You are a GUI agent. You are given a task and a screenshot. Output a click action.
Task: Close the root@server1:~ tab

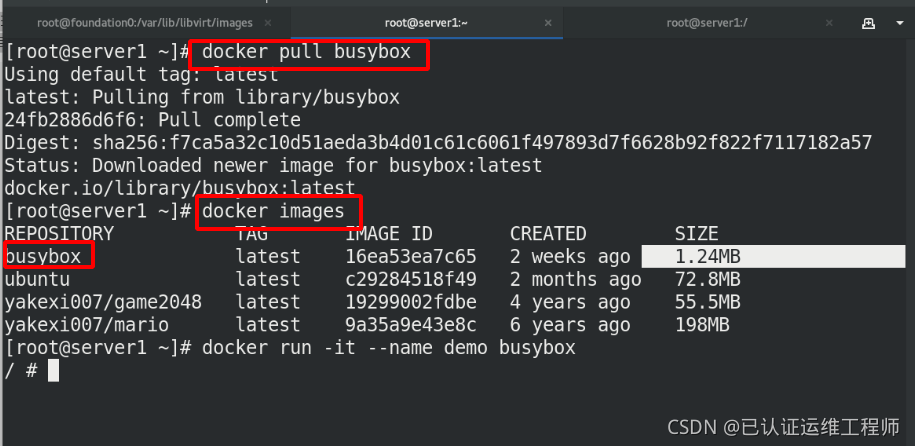click(548, 23)
